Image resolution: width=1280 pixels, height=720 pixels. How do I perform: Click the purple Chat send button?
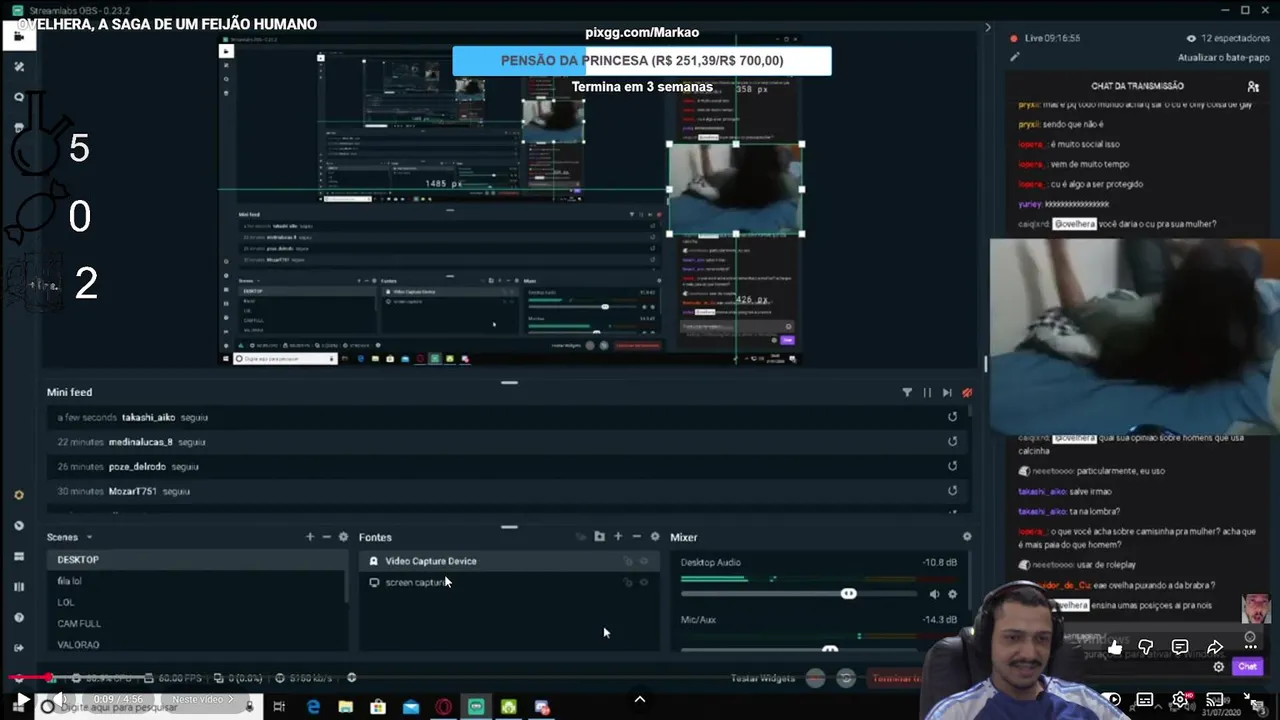(x=1247, y=667)
